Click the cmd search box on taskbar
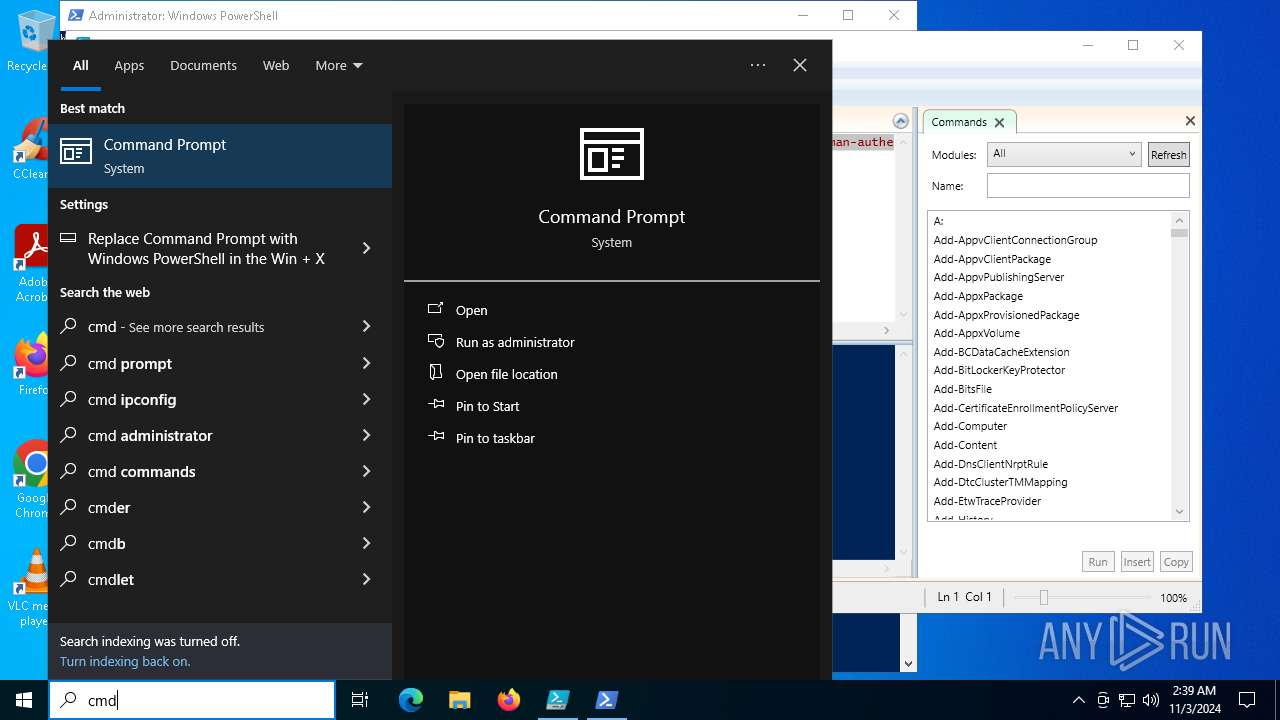Image resolution: width=1280 pixels, height=720 pixels. pos(192,700)
